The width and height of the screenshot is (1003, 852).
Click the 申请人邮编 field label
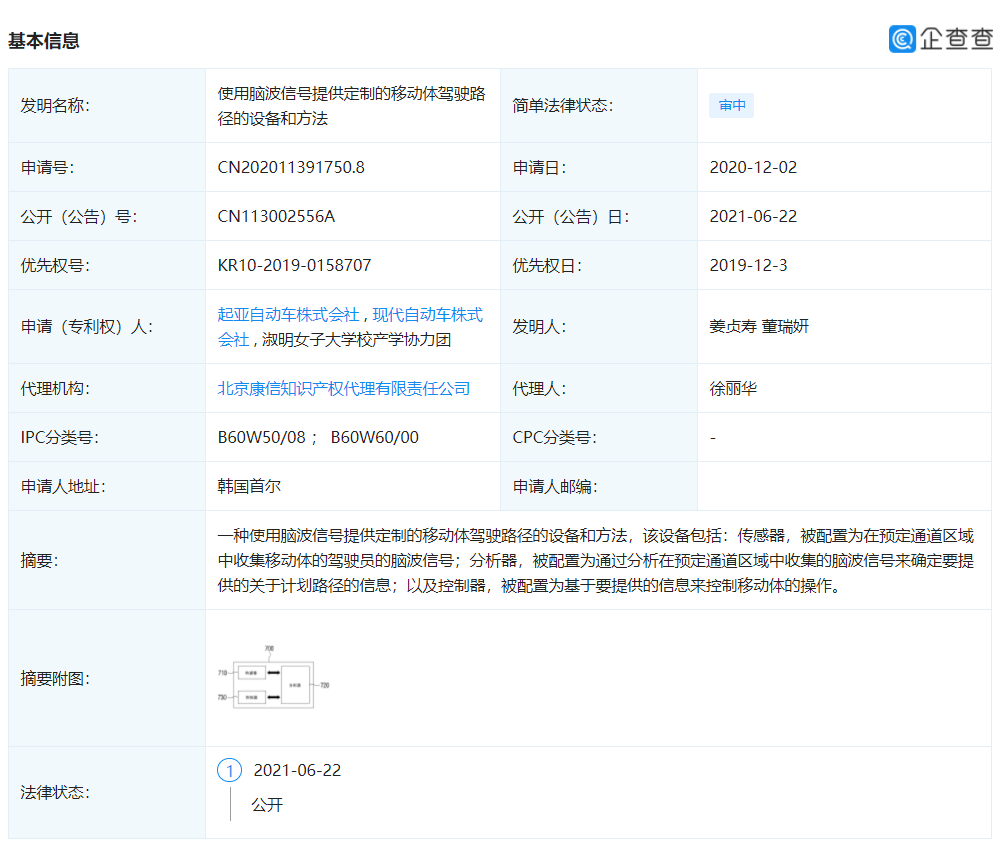coord(555,487)
